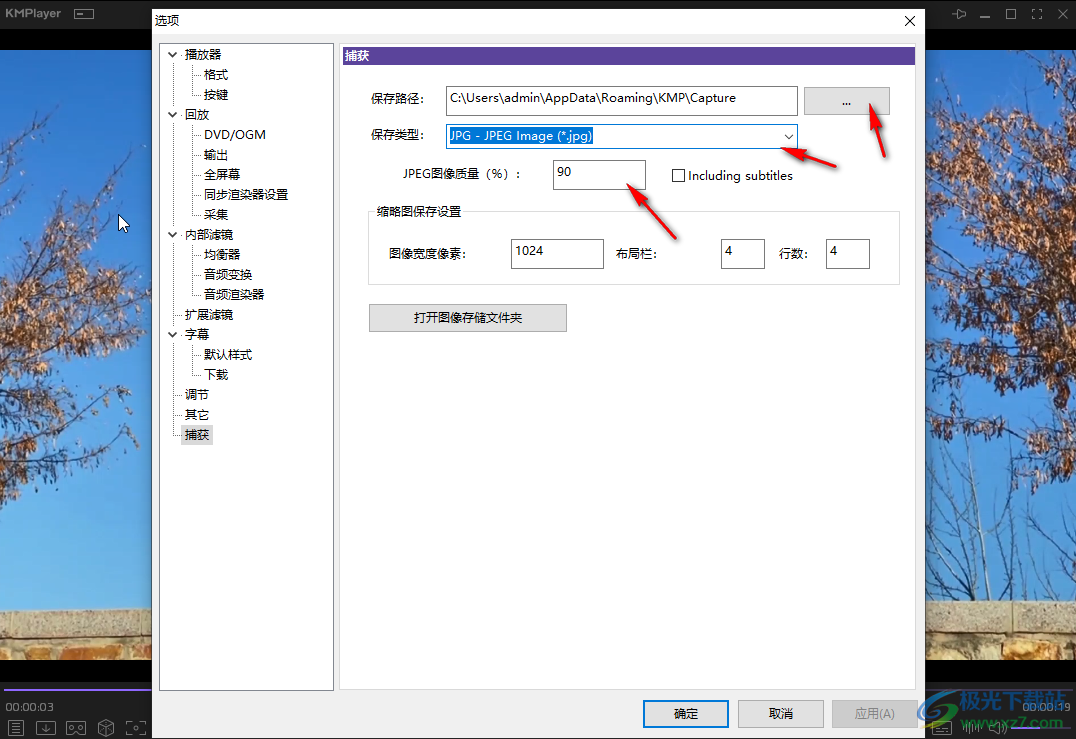Image resolution: width=1076 pixels, height=739 pixels.
Task: Click the 图像宽度像素 1024 field
Action: 557,254
